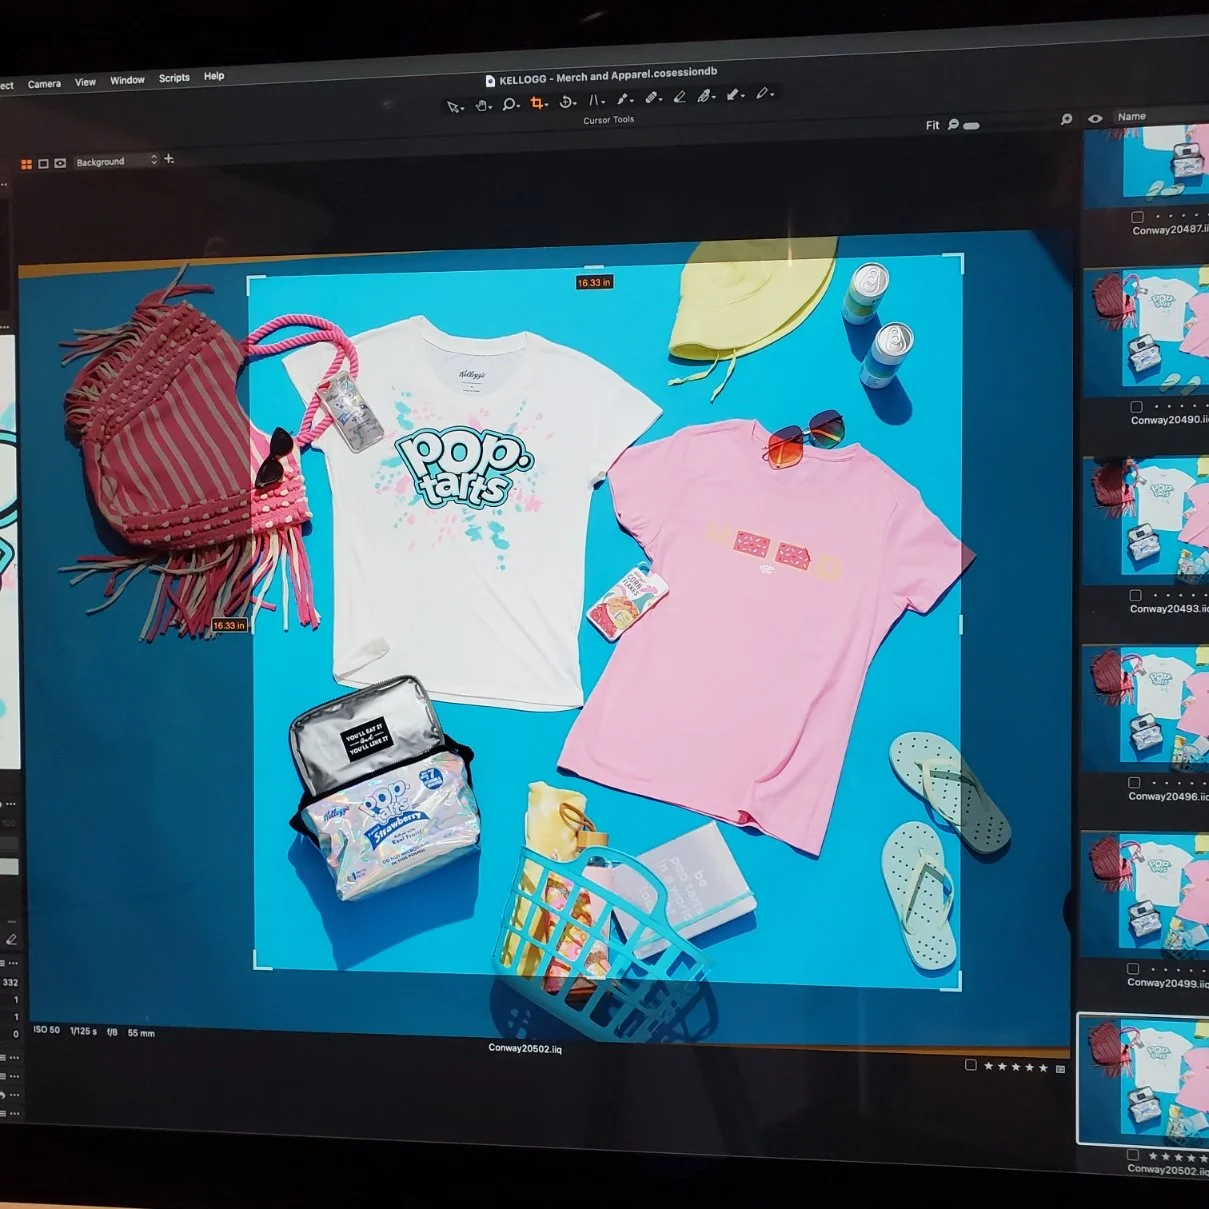Check the color tag box for Conway20502 thumbnail

coord(1132,1155)
